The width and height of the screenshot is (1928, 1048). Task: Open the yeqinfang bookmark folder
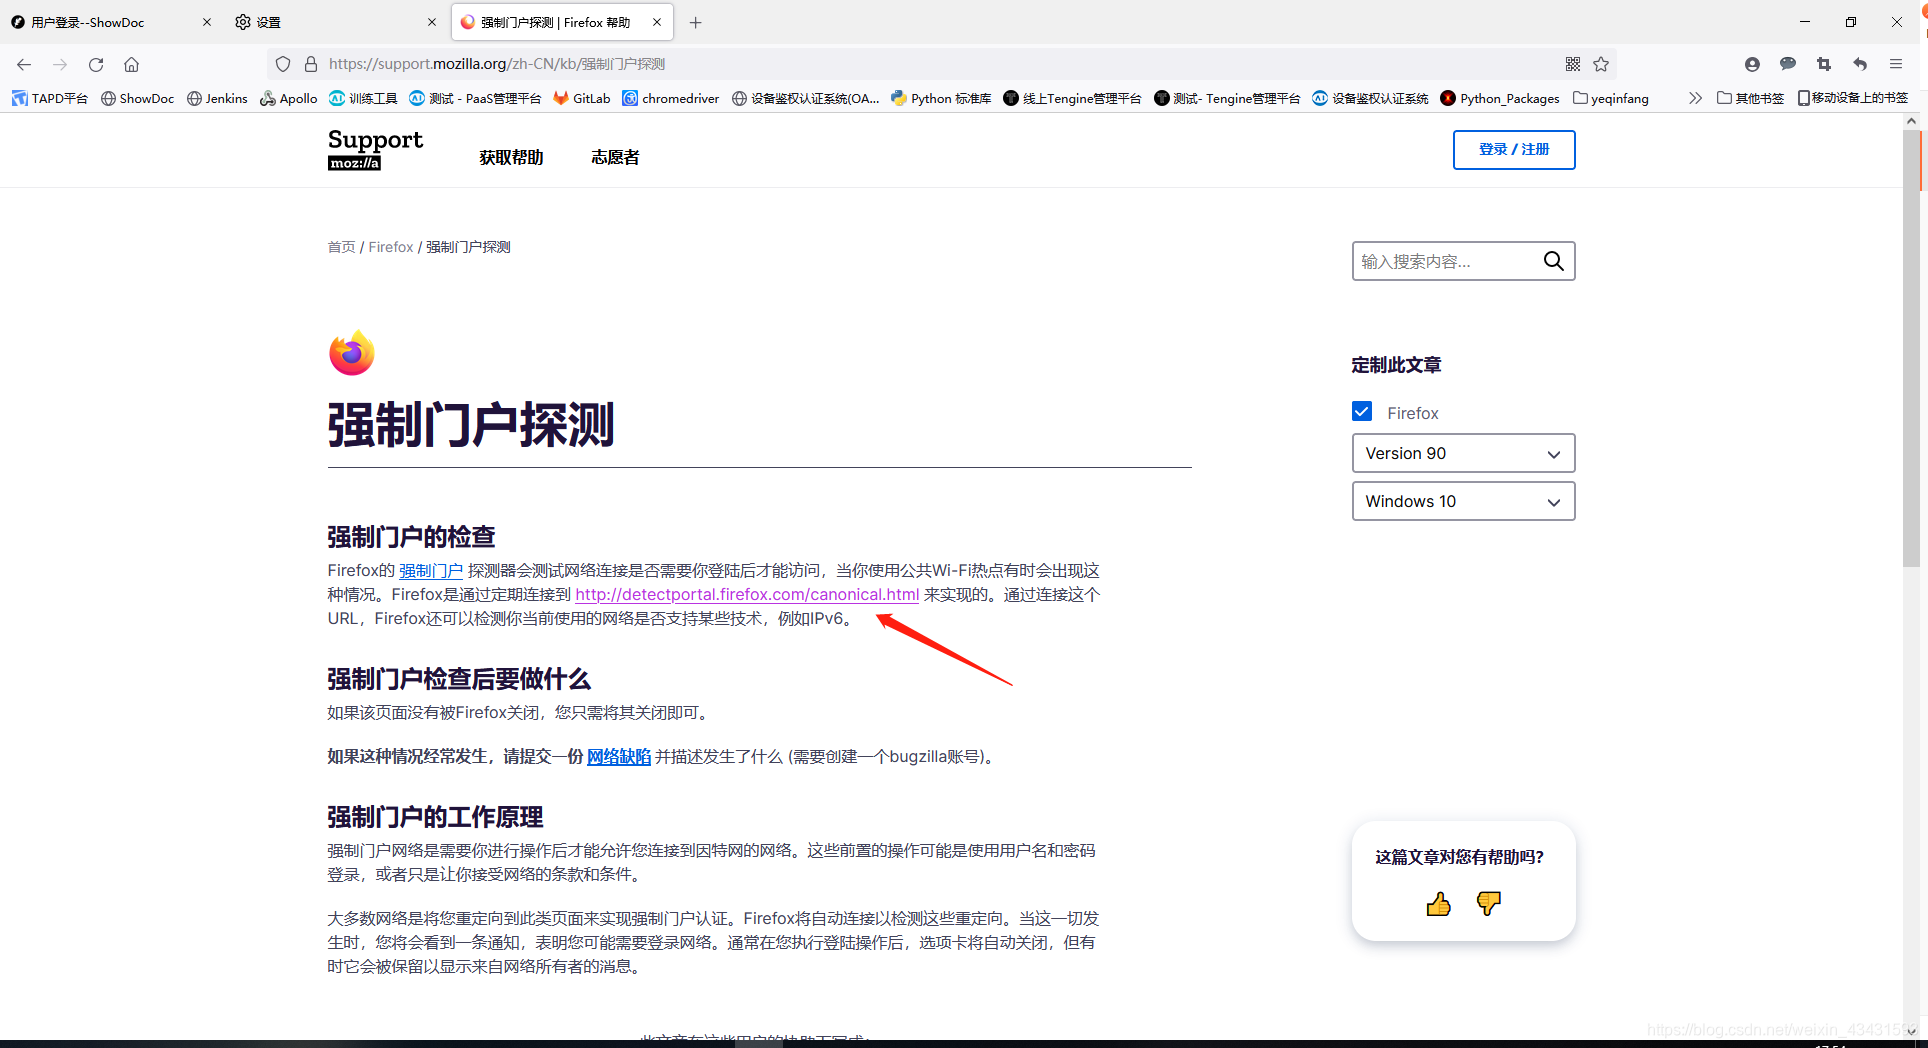pos(1611,98)
